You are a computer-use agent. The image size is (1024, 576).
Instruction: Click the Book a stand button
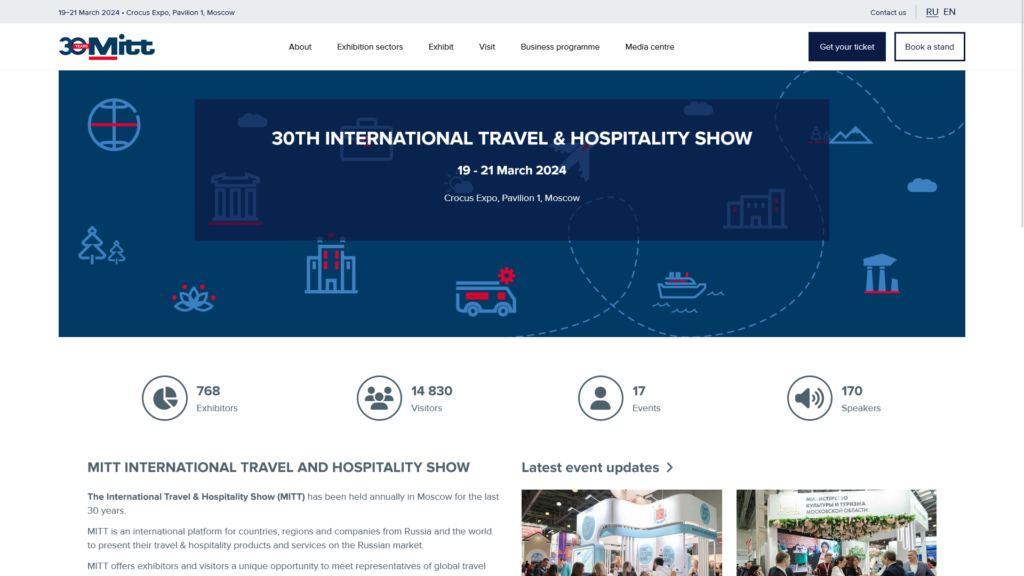[929, 47]
